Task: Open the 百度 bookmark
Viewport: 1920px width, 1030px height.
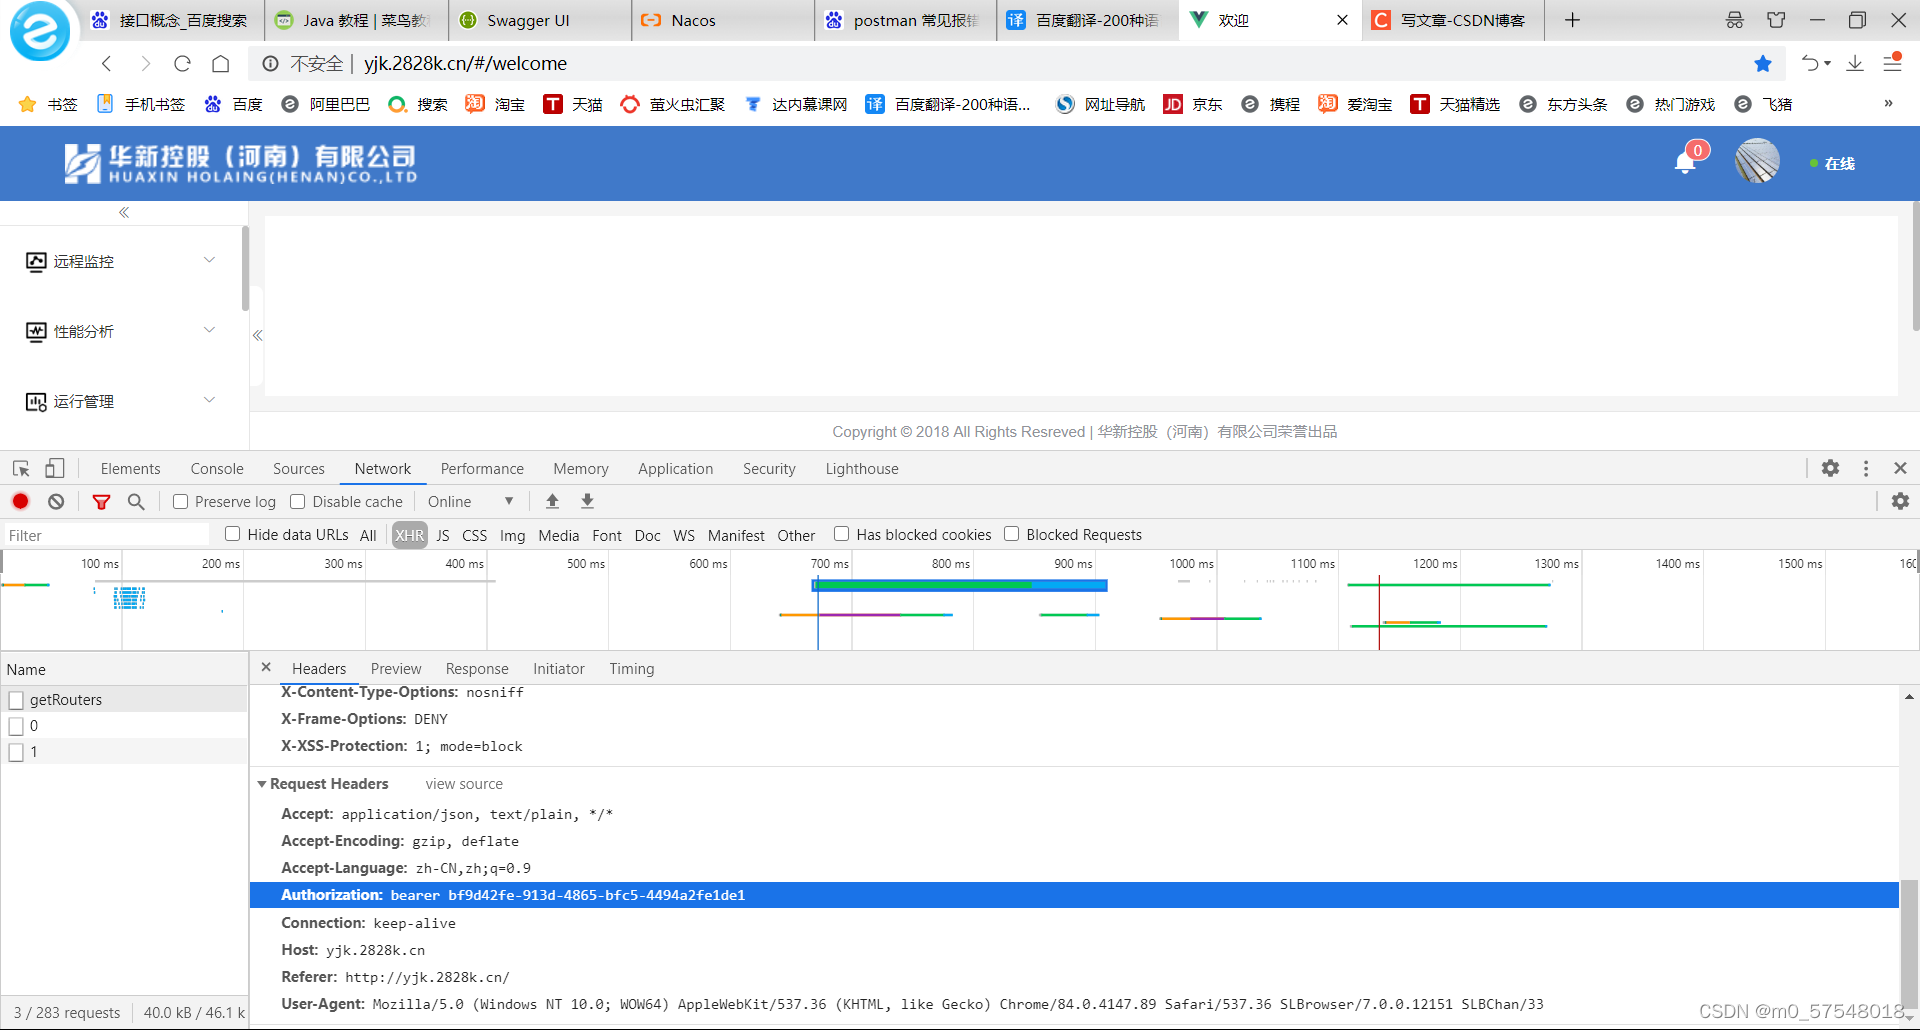Action: 233,104
